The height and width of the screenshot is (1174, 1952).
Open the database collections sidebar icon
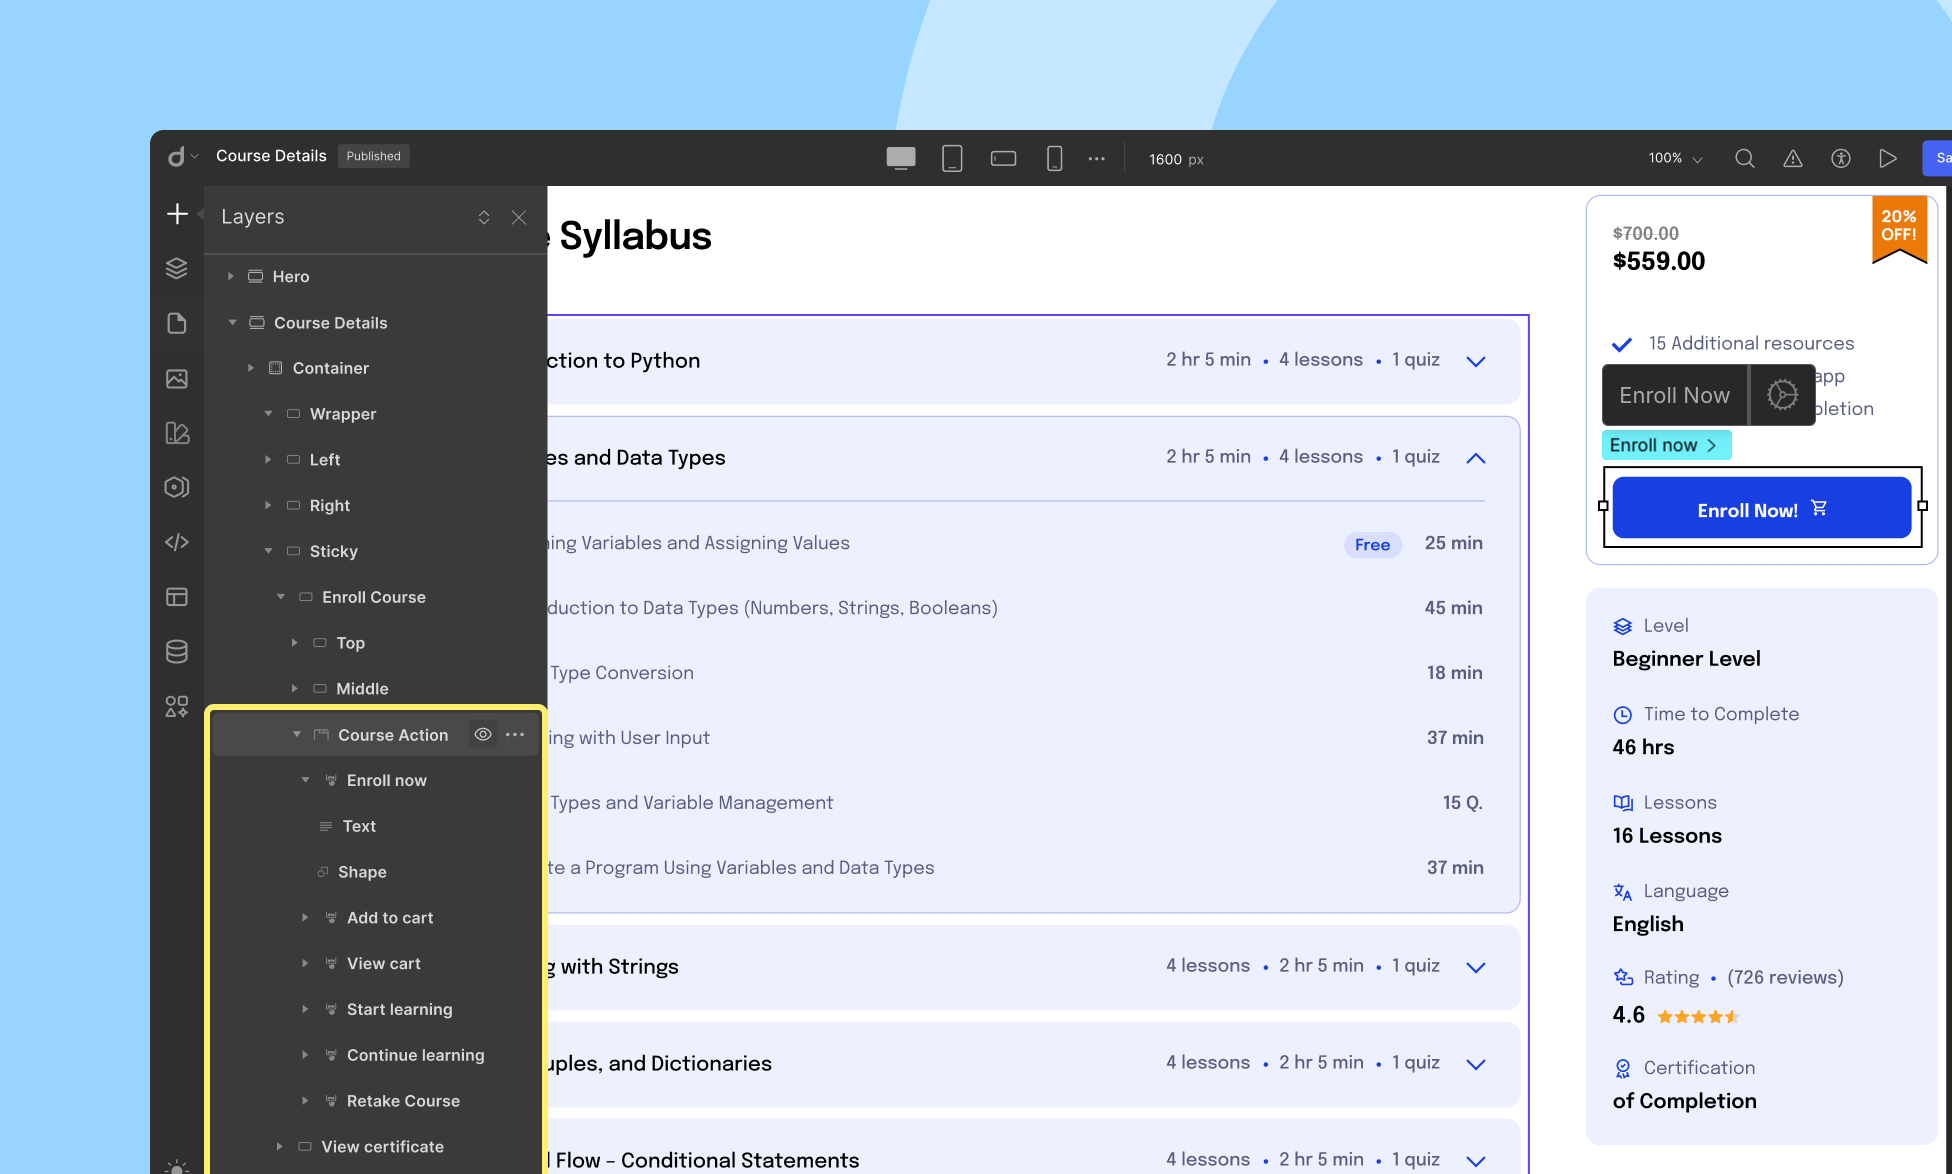pyautogui.click(x=177, y=652)
